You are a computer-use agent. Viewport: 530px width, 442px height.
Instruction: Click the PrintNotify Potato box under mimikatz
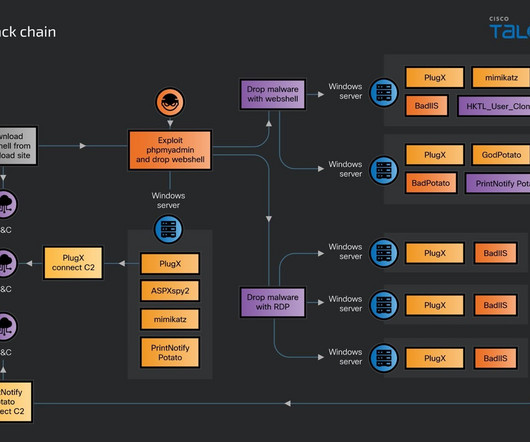(x=170, y=352)
